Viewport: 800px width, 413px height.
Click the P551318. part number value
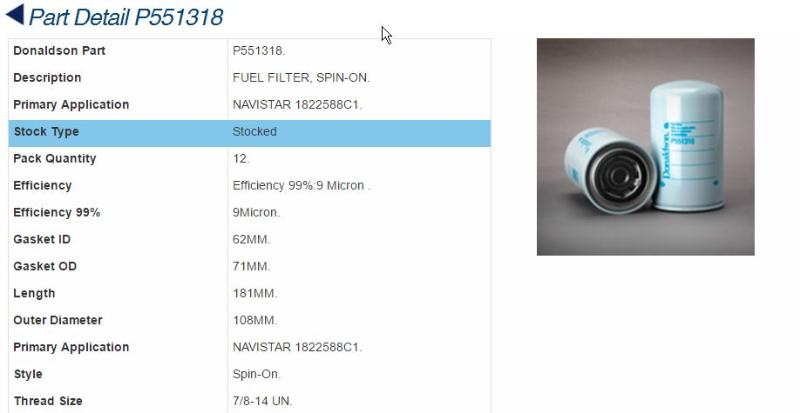coord(259,51)
